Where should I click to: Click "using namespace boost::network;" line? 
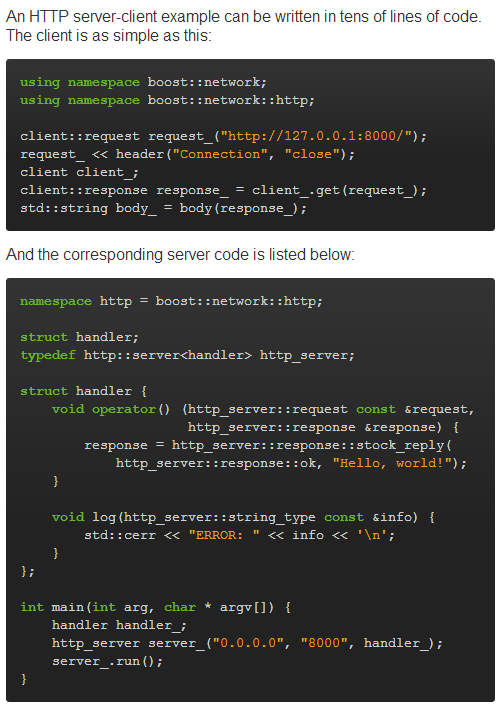(143, 82)
